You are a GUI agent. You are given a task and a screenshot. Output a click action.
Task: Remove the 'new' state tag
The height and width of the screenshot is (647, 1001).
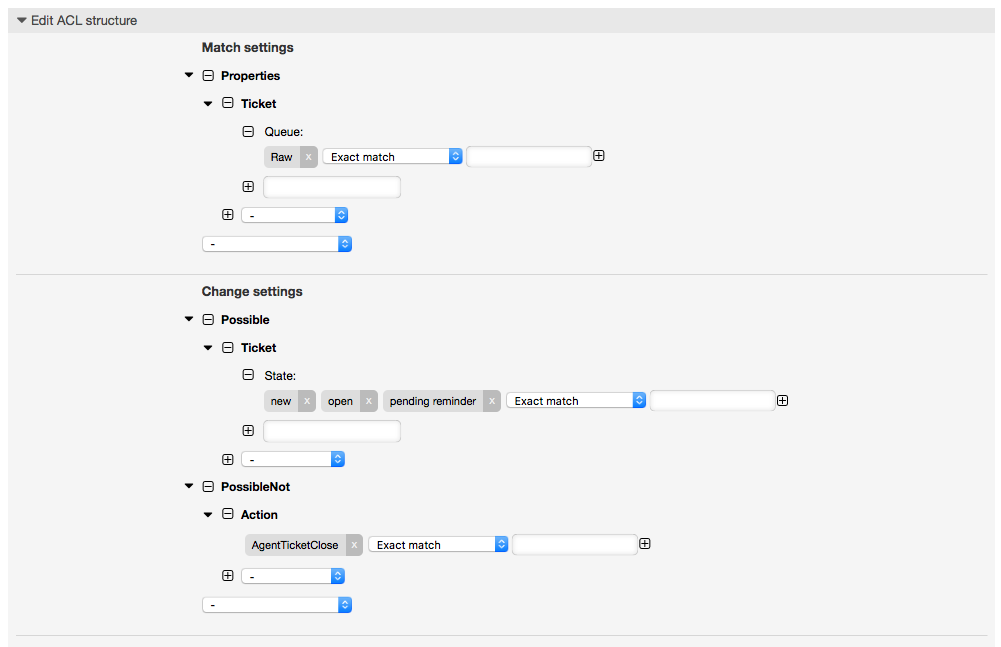(x=307, y=401)
